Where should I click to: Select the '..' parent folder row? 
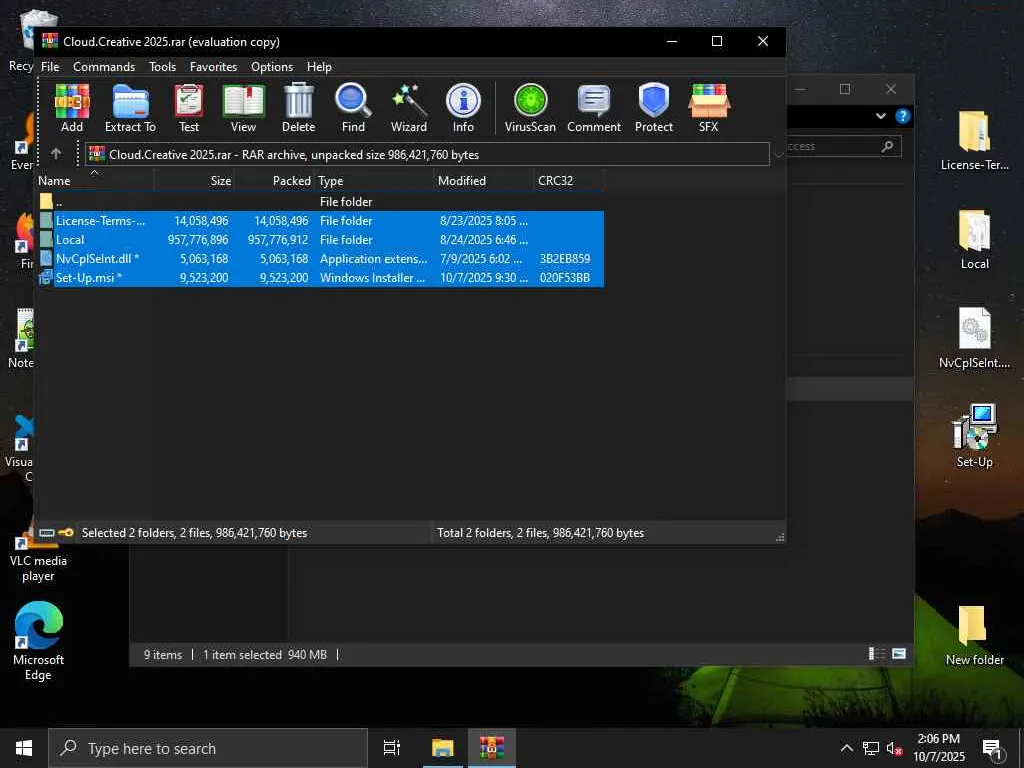coord(320,202)
